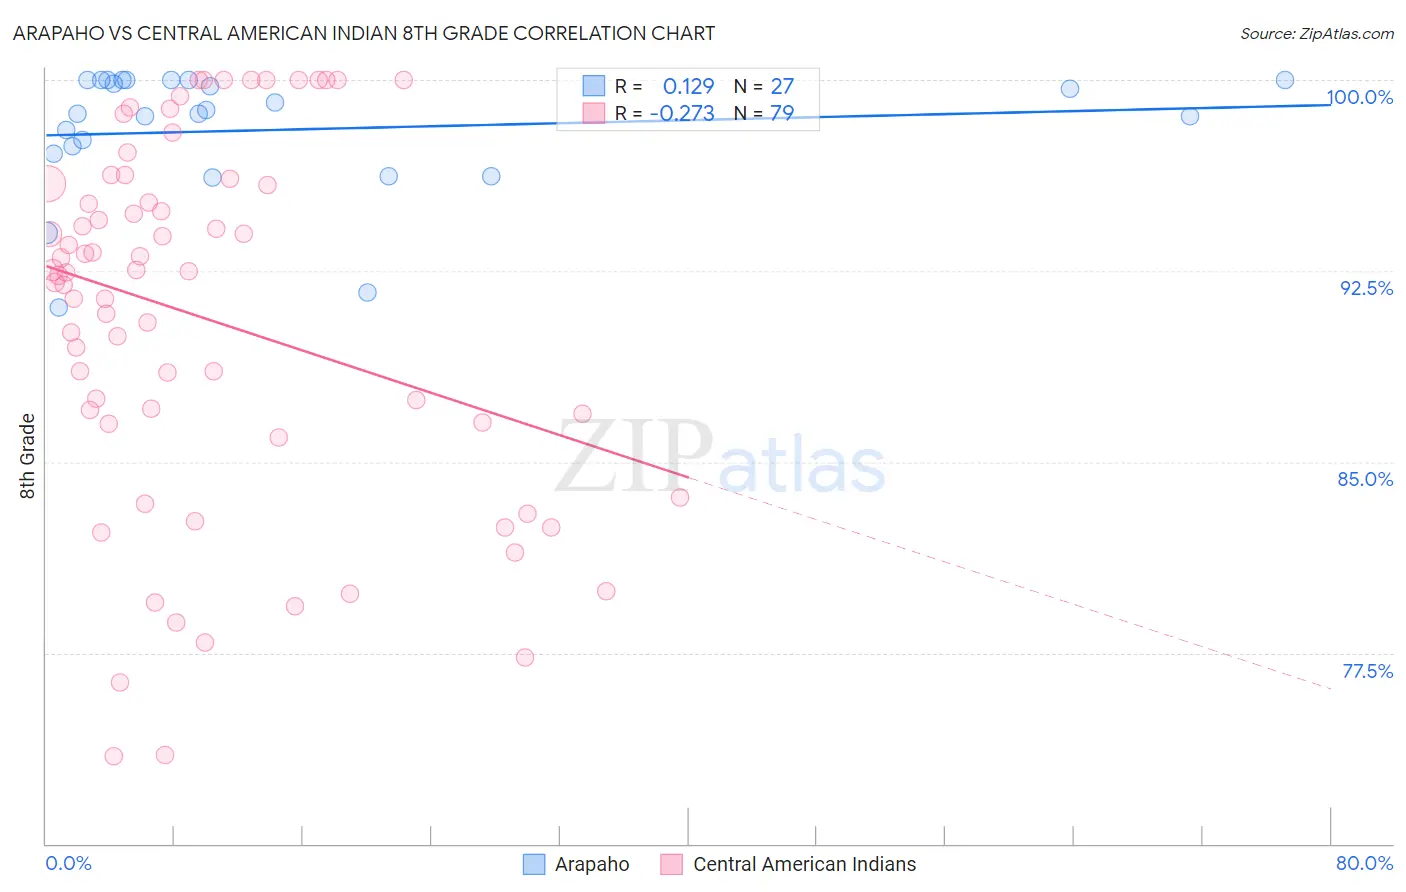Click the chart title text
Viewport: 1406px width, 892px height.
coord(364,33)
